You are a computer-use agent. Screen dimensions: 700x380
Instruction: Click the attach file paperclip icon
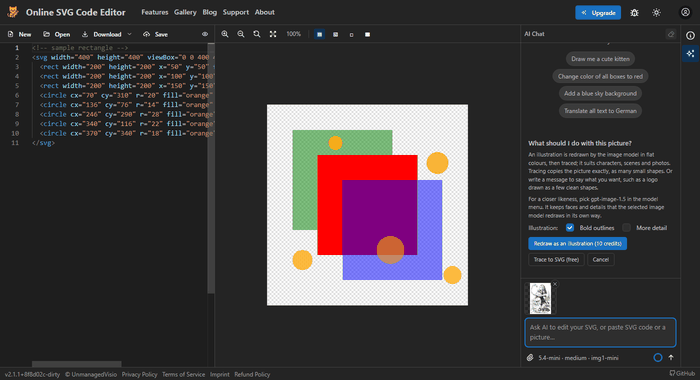click(530, 358)
